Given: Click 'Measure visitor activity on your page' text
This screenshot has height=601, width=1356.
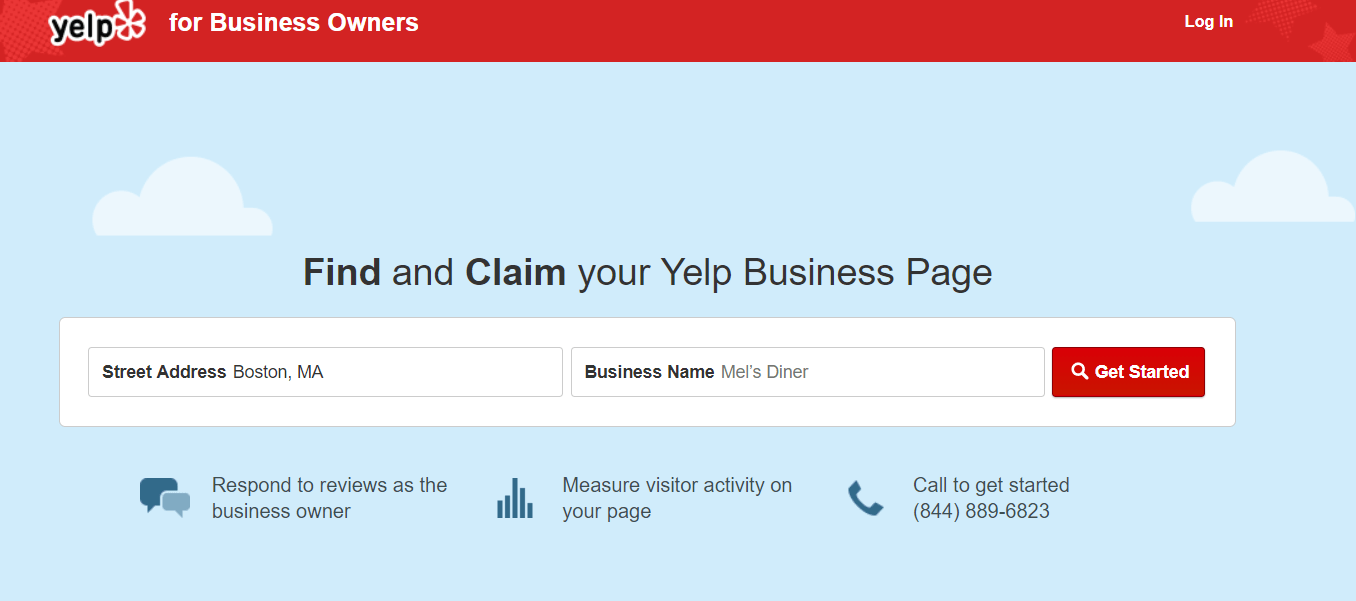Looking at the screenshot, I should pyautogui.click(x=677, y=498).
